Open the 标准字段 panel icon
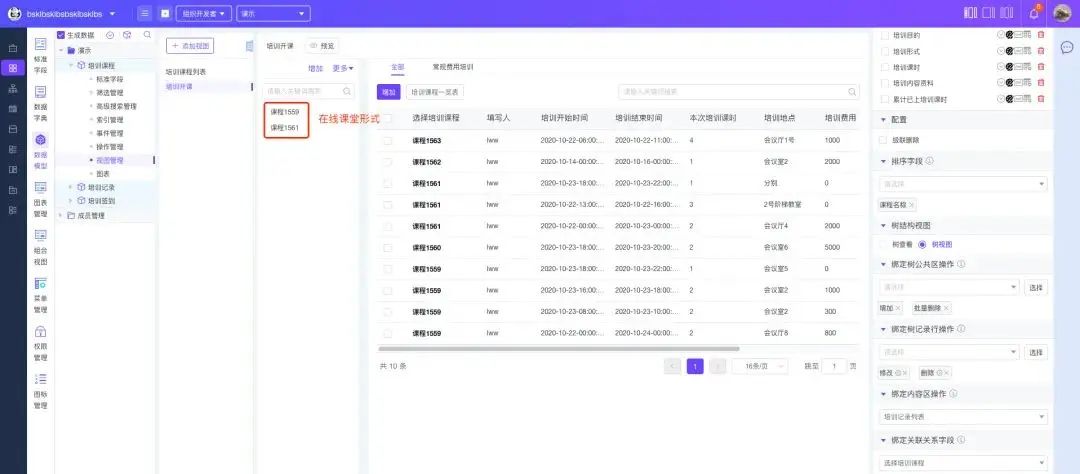The height and width of the screenshot is (474, 1080). (41, 44)
